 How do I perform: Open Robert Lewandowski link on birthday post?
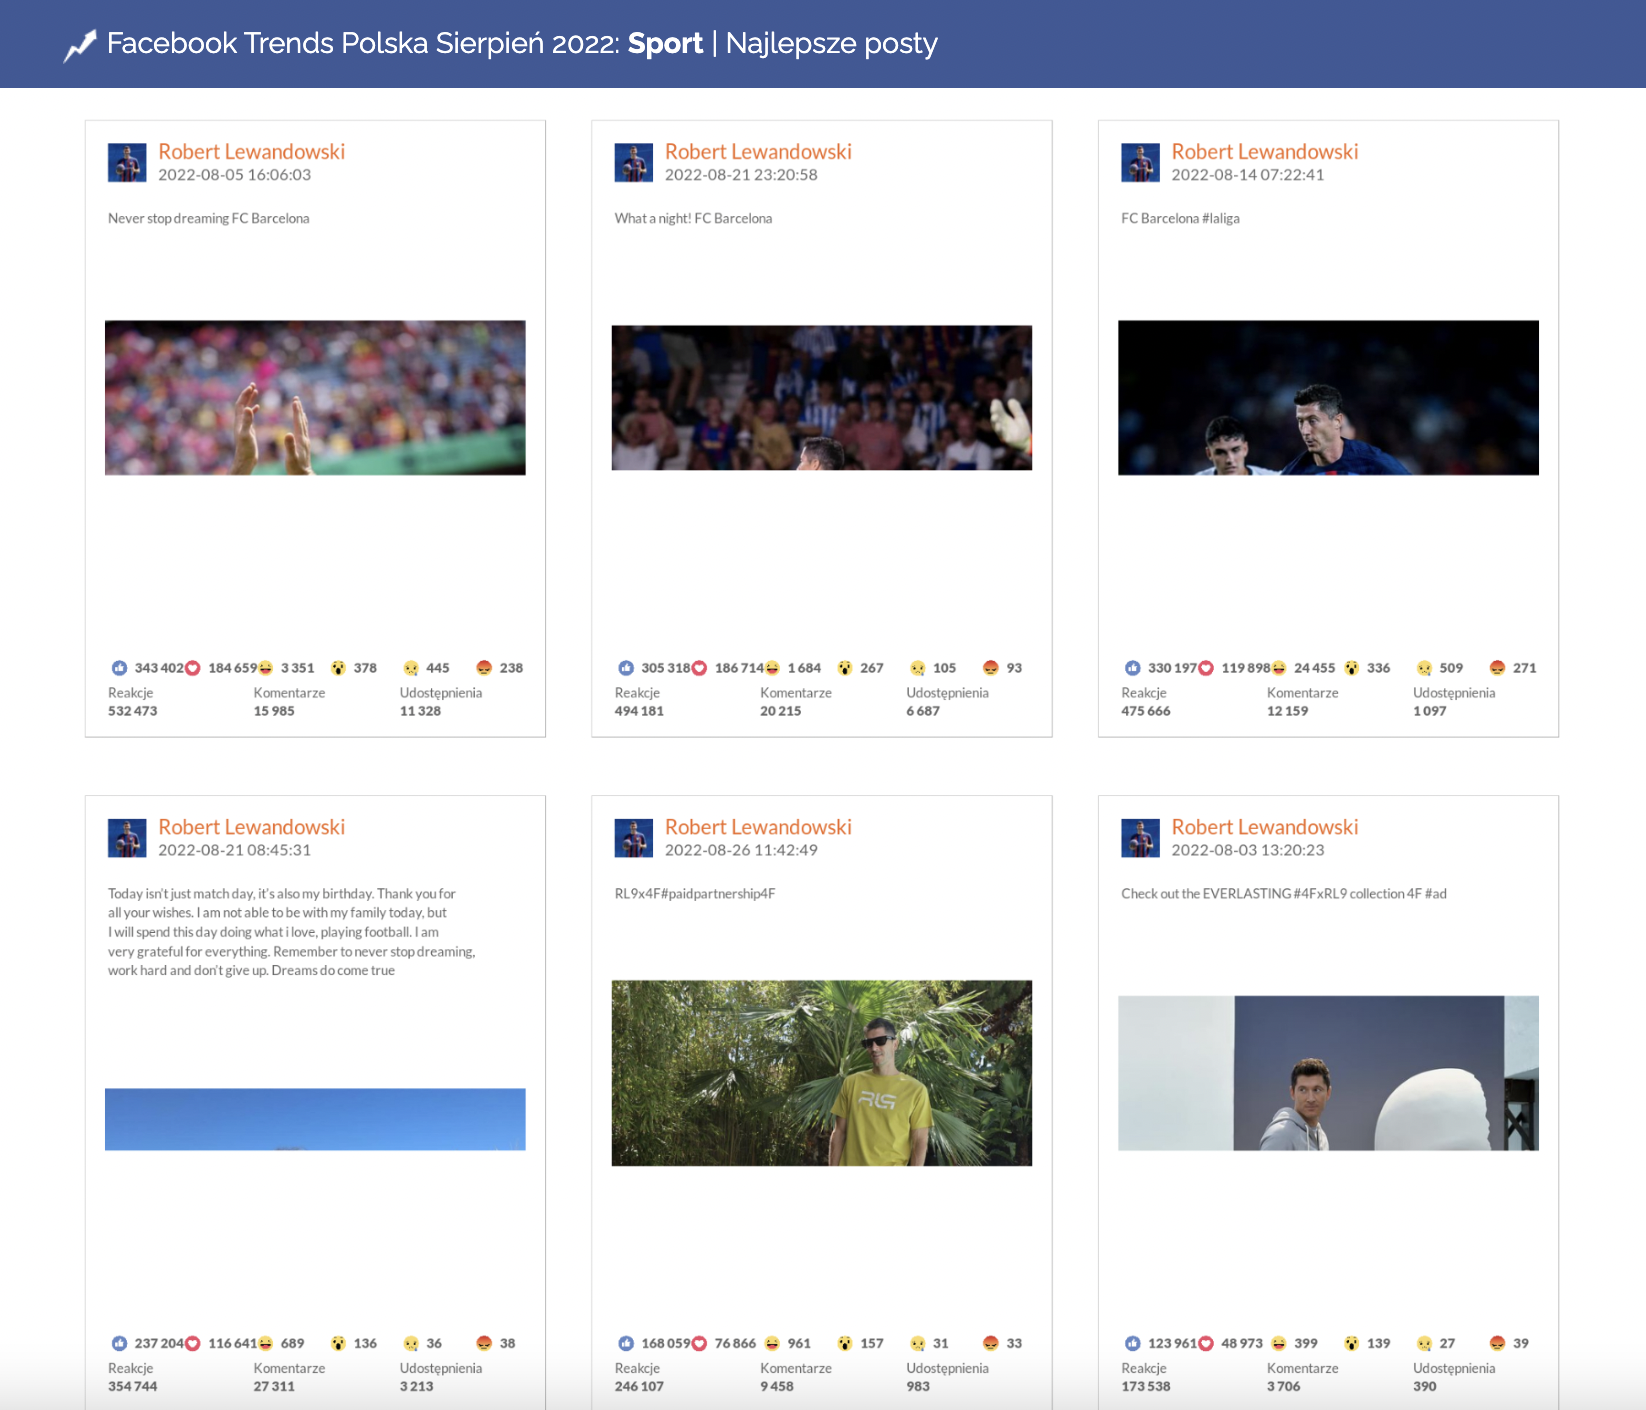251,827
